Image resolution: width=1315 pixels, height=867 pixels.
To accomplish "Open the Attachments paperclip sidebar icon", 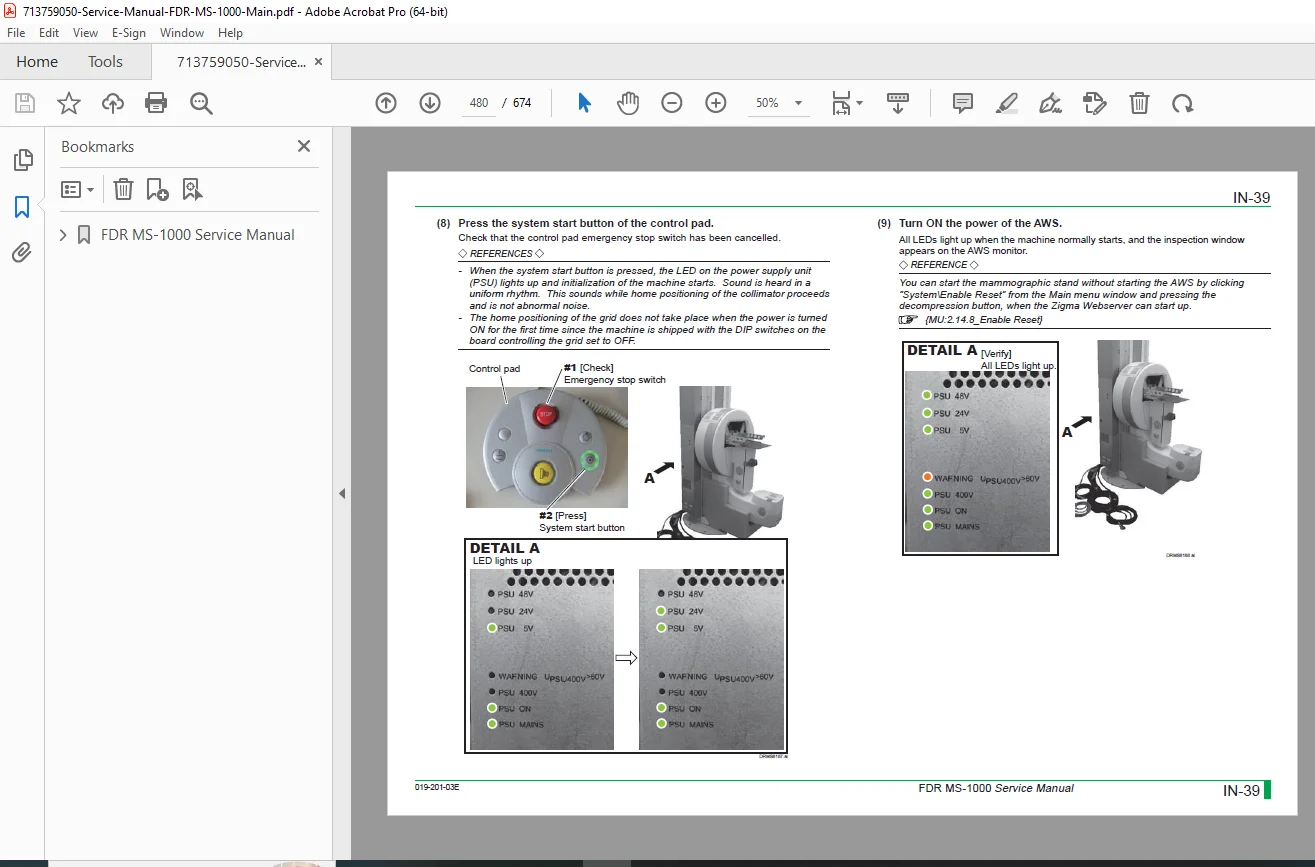I will pyautogui.click(x=22, y=253).
